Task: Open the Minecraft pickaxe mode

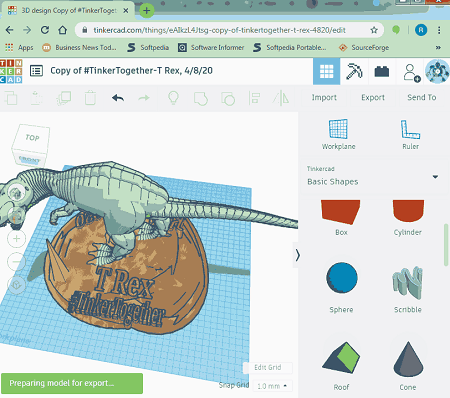Action: pos(354,71)
